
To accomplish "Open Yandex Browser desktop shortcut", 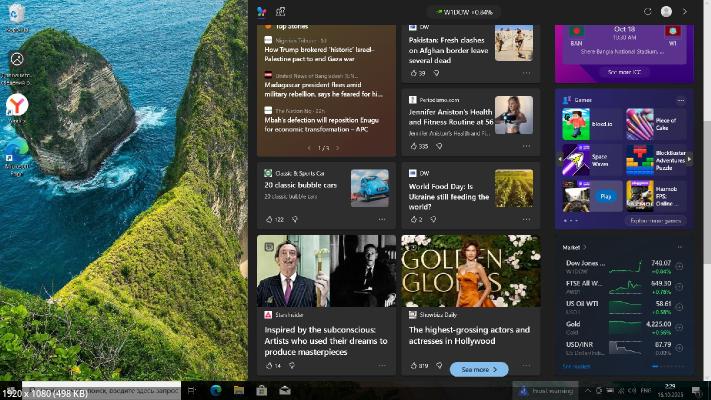I will click(x=17, y=106).
